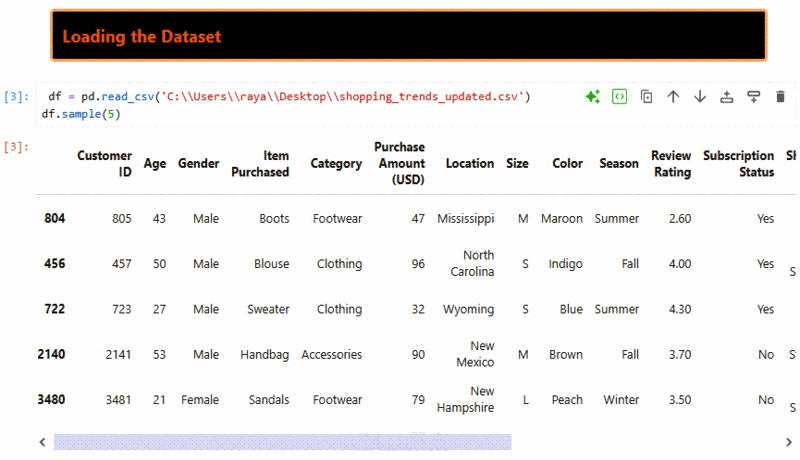Select the 'Loading the Dataset' heading cell

tap(408, 36)
